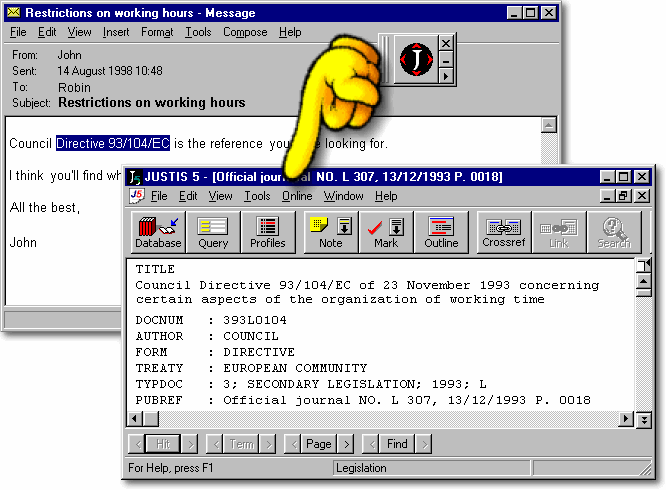This screenshot has height=490, width=666.
Task: Go to previous Term arrow
Action: (x=215, y=444)
